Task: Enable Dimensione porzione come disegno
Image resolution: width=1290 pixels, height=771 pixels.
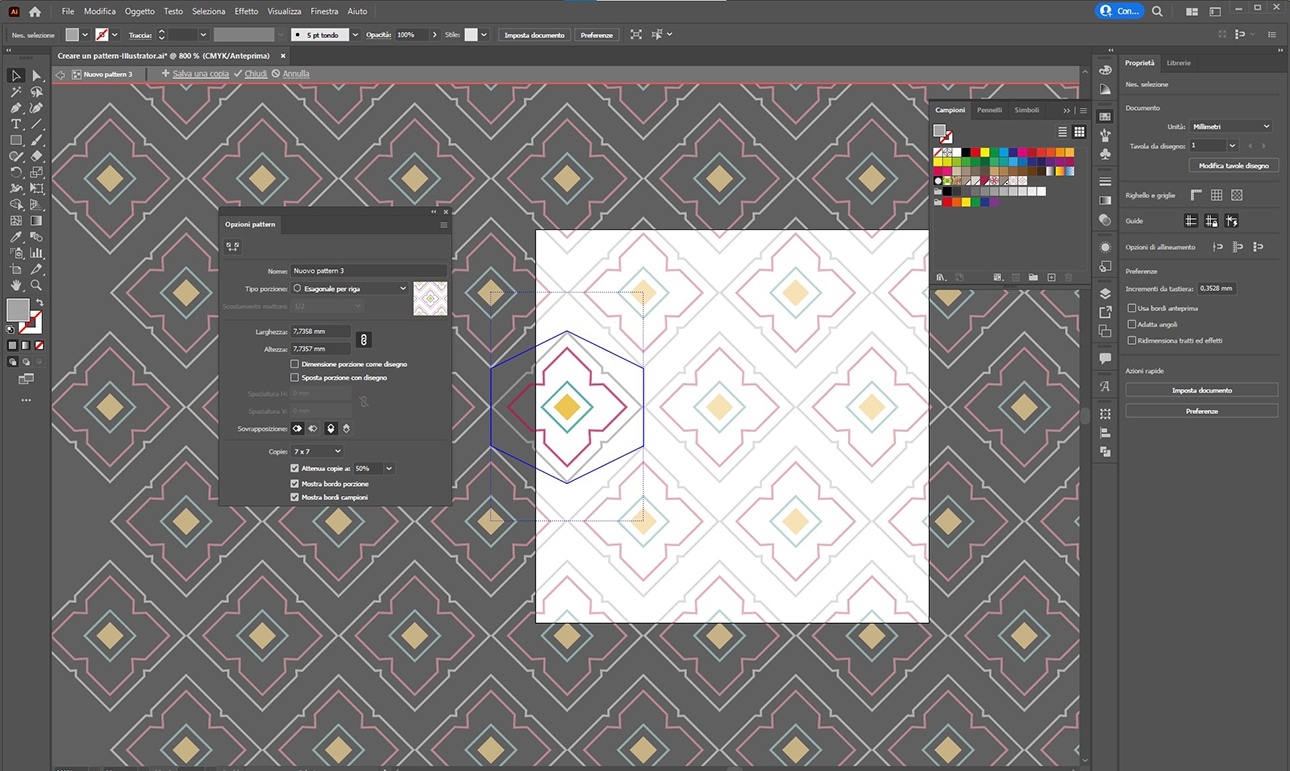Action: click(295, 364)
